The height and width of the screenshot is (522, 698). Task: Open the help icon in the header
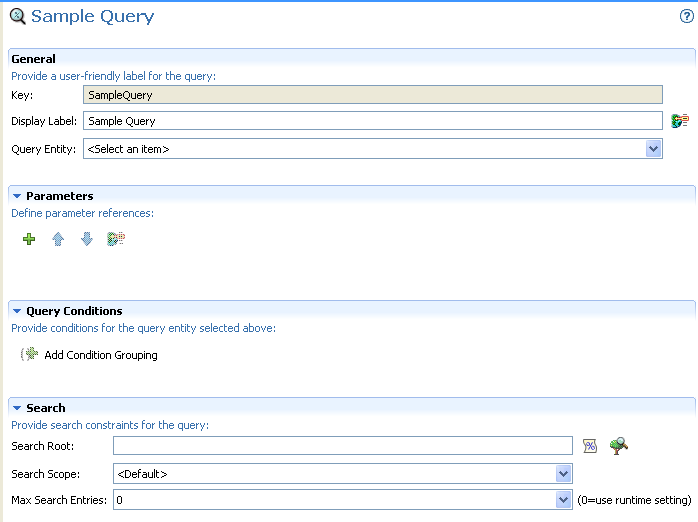click(686, 17)
